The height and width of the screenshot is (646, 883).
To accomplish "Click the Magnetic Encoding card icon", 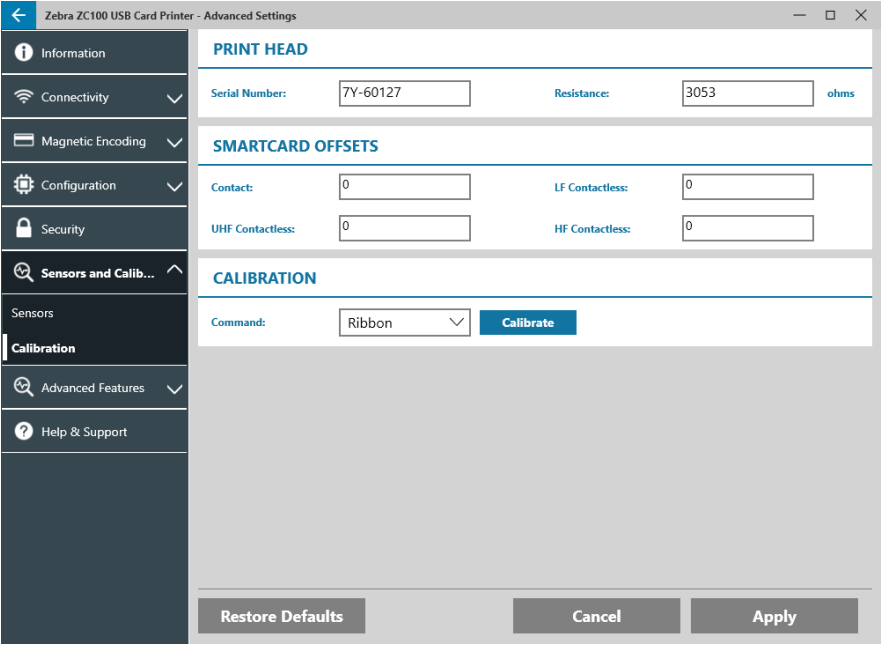I will point(23,141).
